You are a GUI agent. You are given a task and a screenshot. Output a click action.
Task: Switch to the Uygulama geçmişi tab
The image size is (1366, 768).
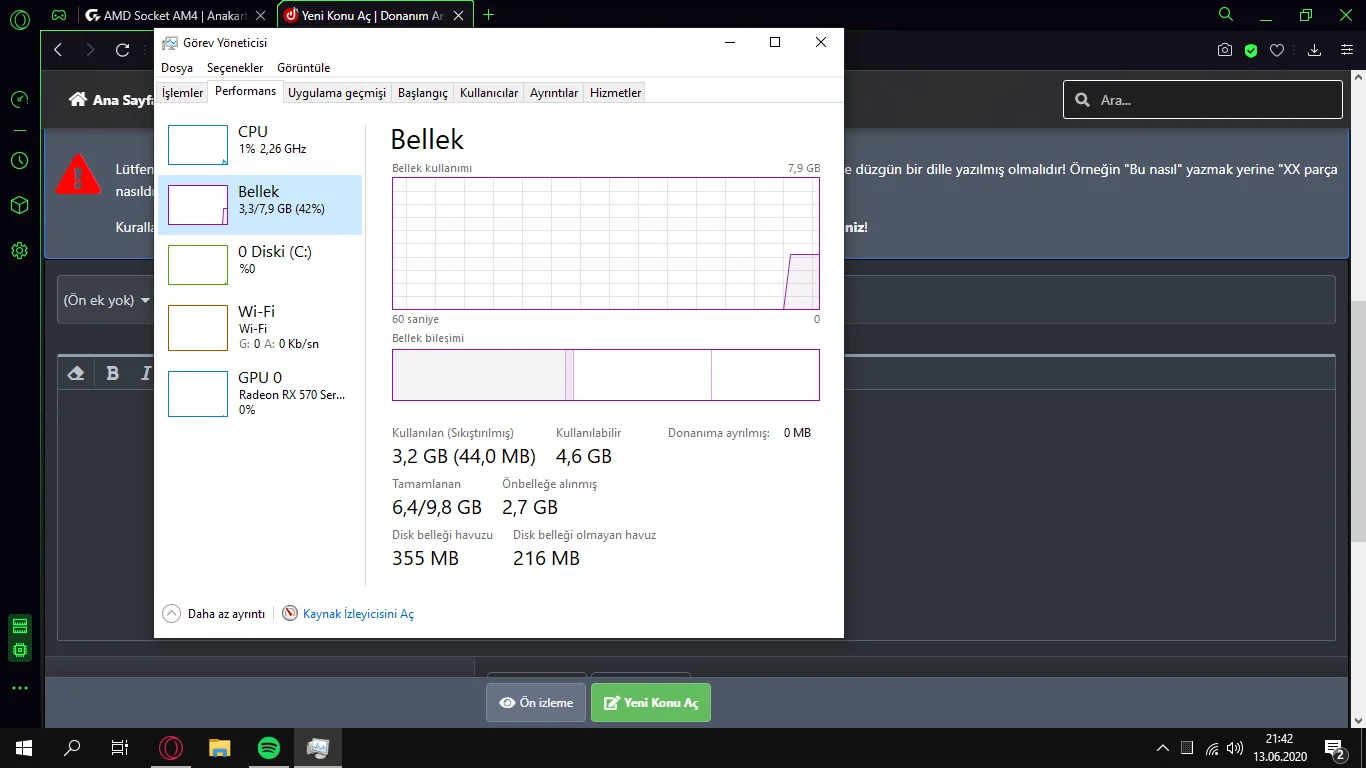click(x=337, y=93)
